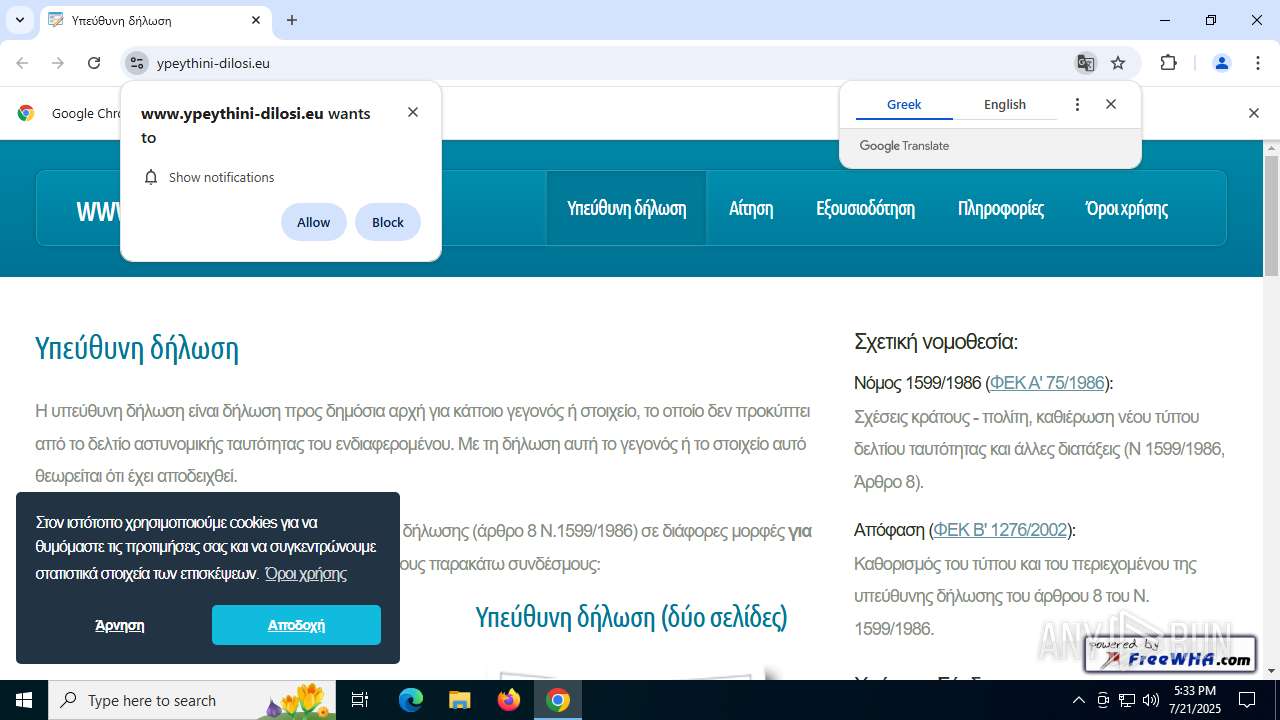
Task: Close the Google Translate popup
Action: click(x=1111, y=104)
